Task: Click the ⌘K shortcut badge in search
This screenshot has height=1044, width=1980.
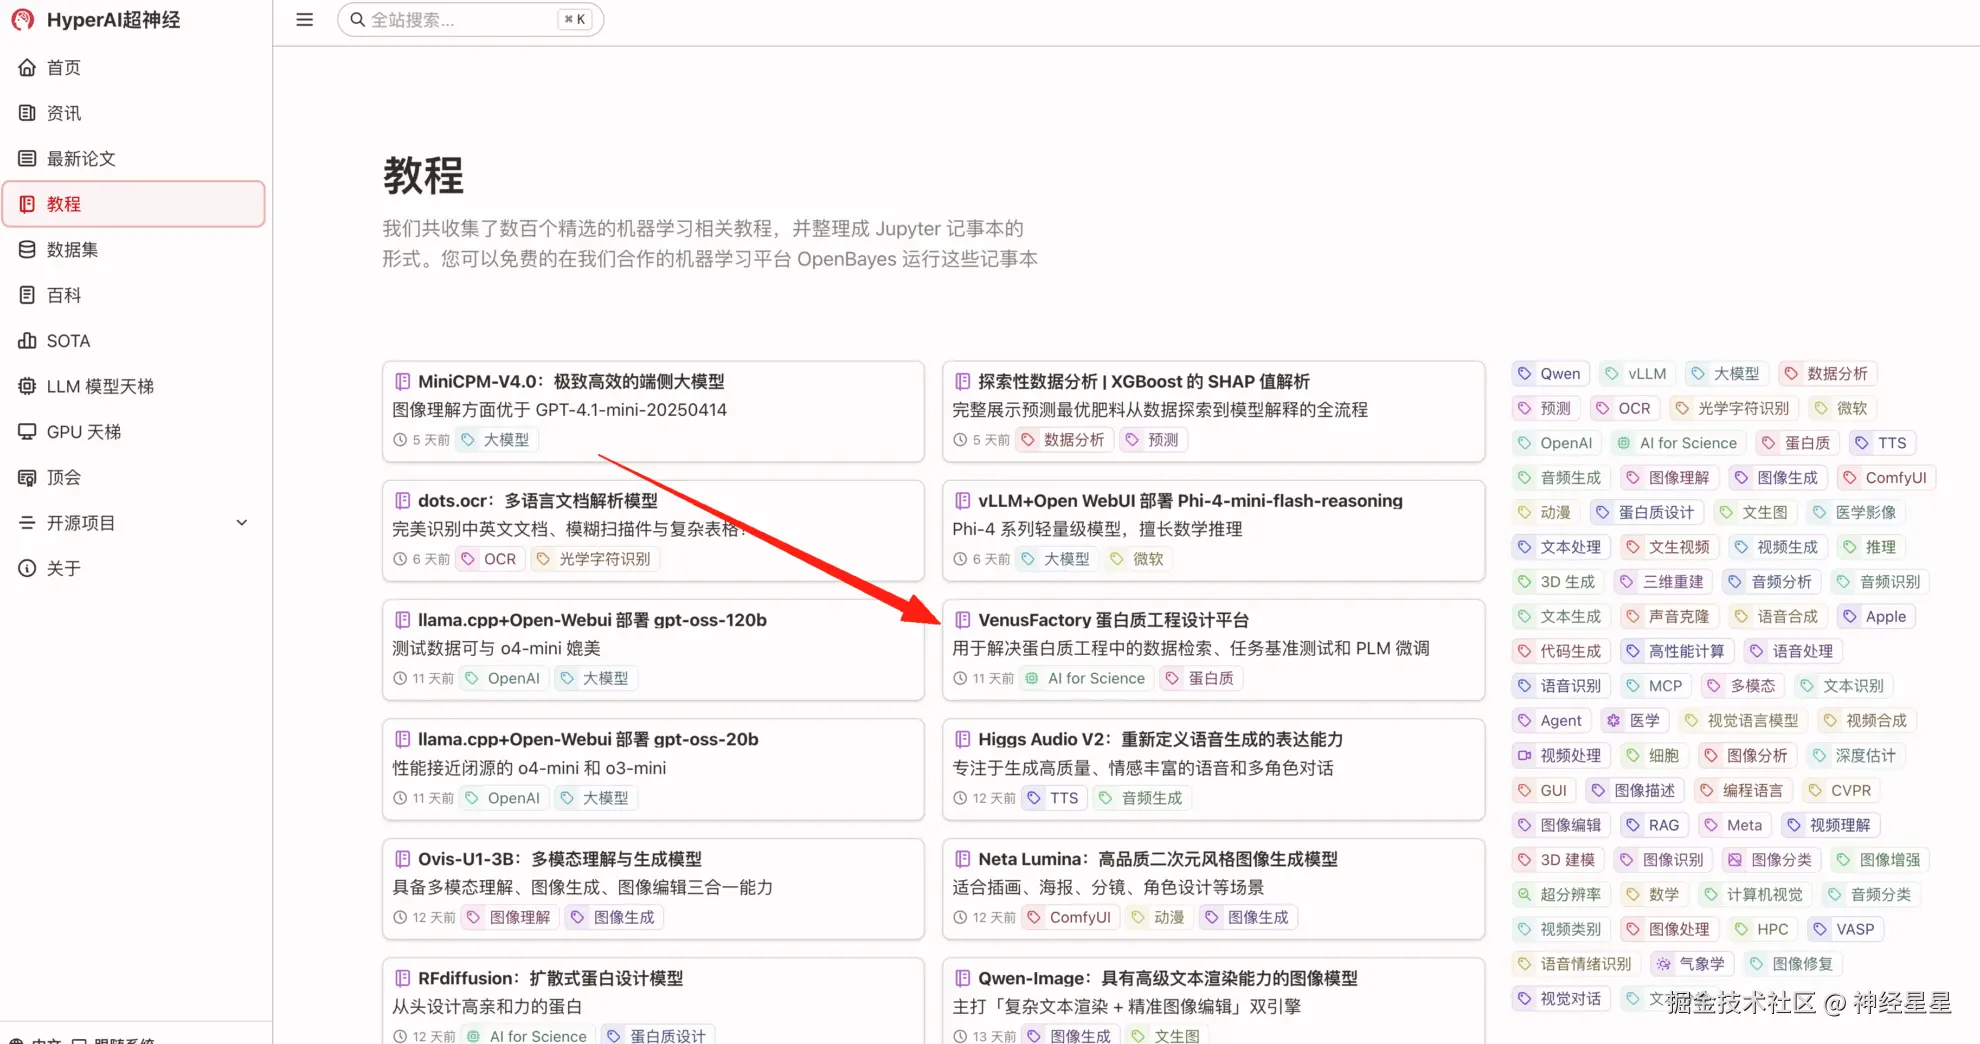Action: (575, 20)
